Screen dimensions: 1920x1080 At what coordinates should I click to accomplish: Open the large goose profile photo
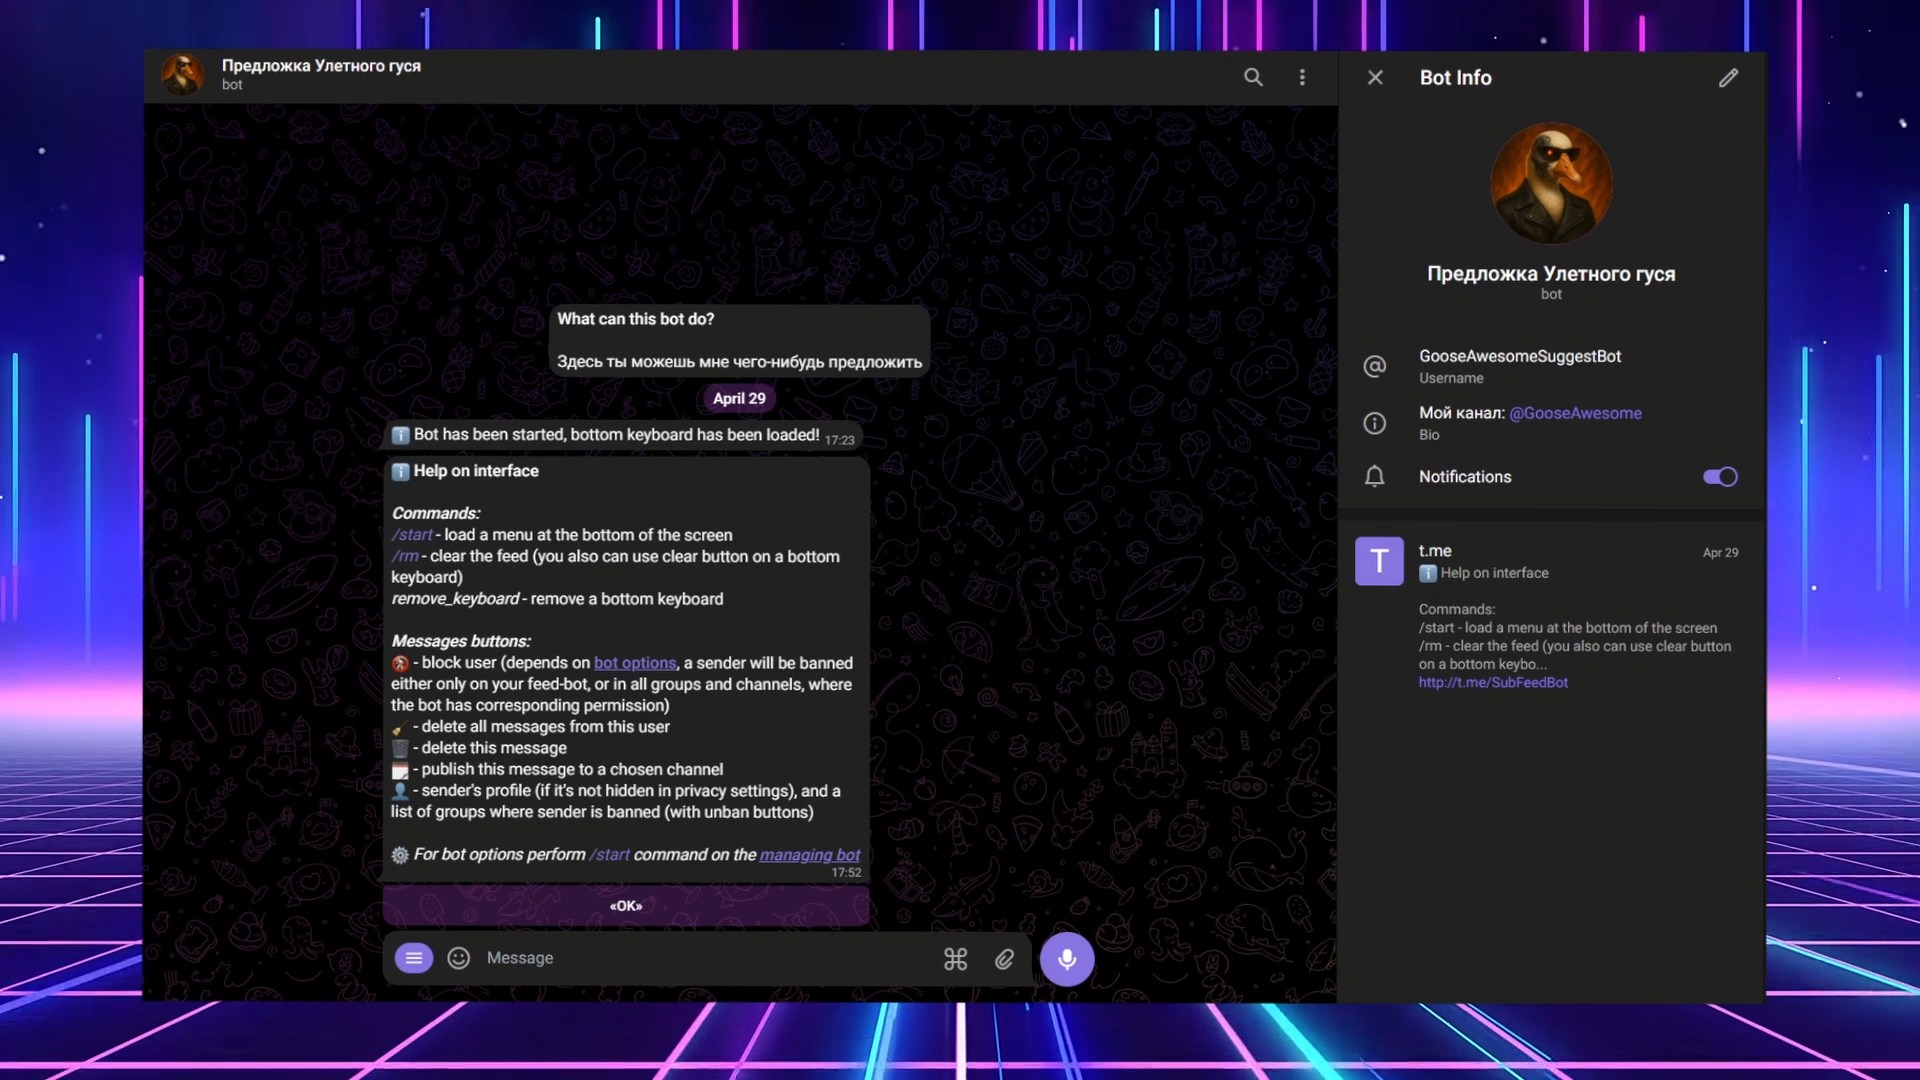click(x=1551, y=183)
